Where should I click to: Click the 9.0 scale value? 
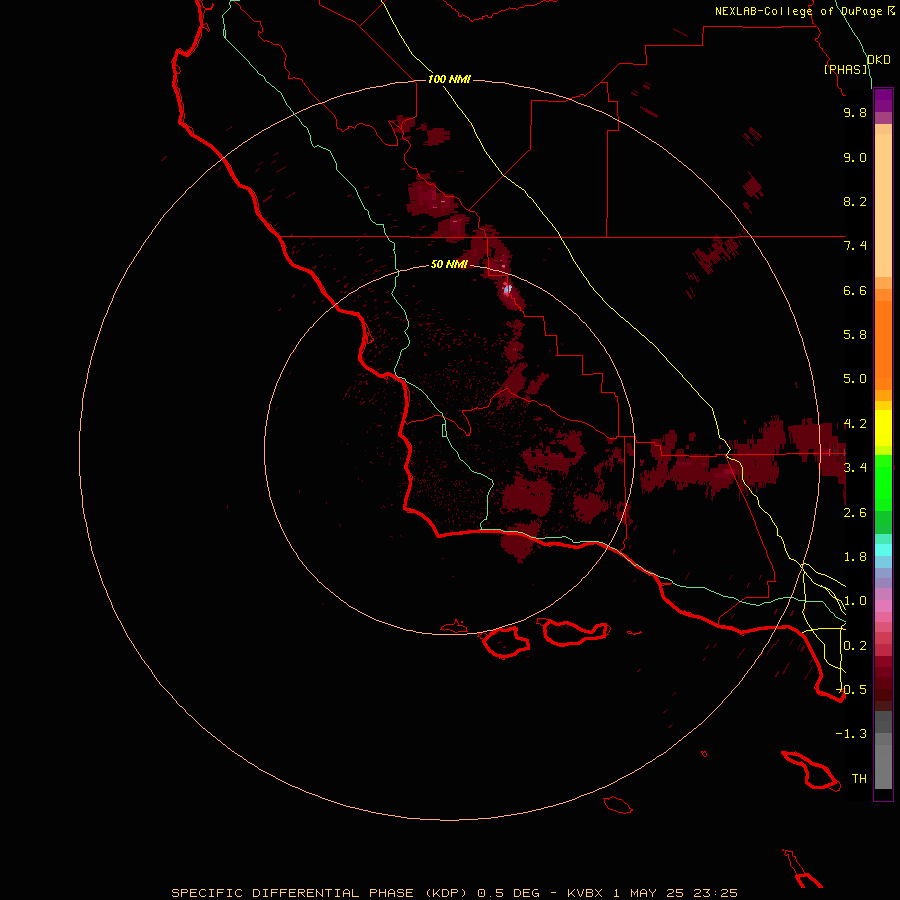(x=855, y=157)
